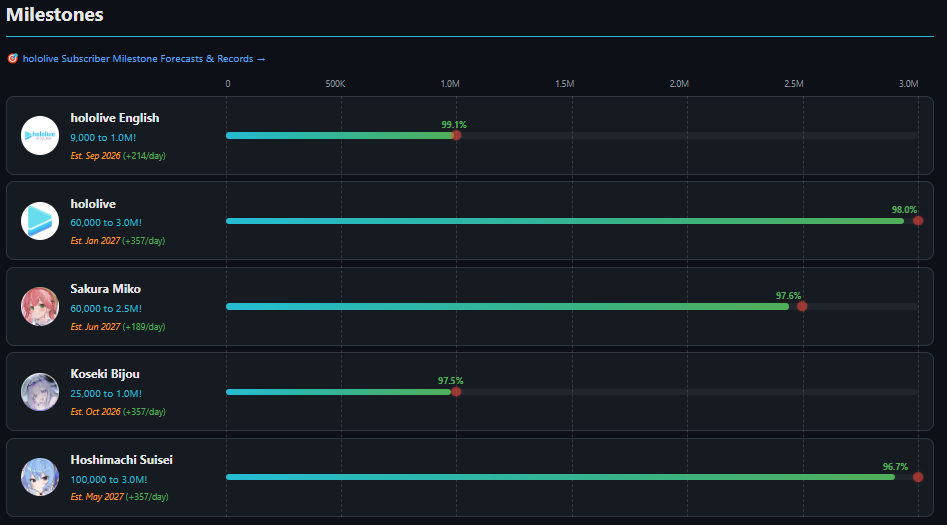Image resolution: width=947 pixels, height=525 pixels.
Task: Click the hololive channel play-logo avatar
Action: tap(40, 221)
